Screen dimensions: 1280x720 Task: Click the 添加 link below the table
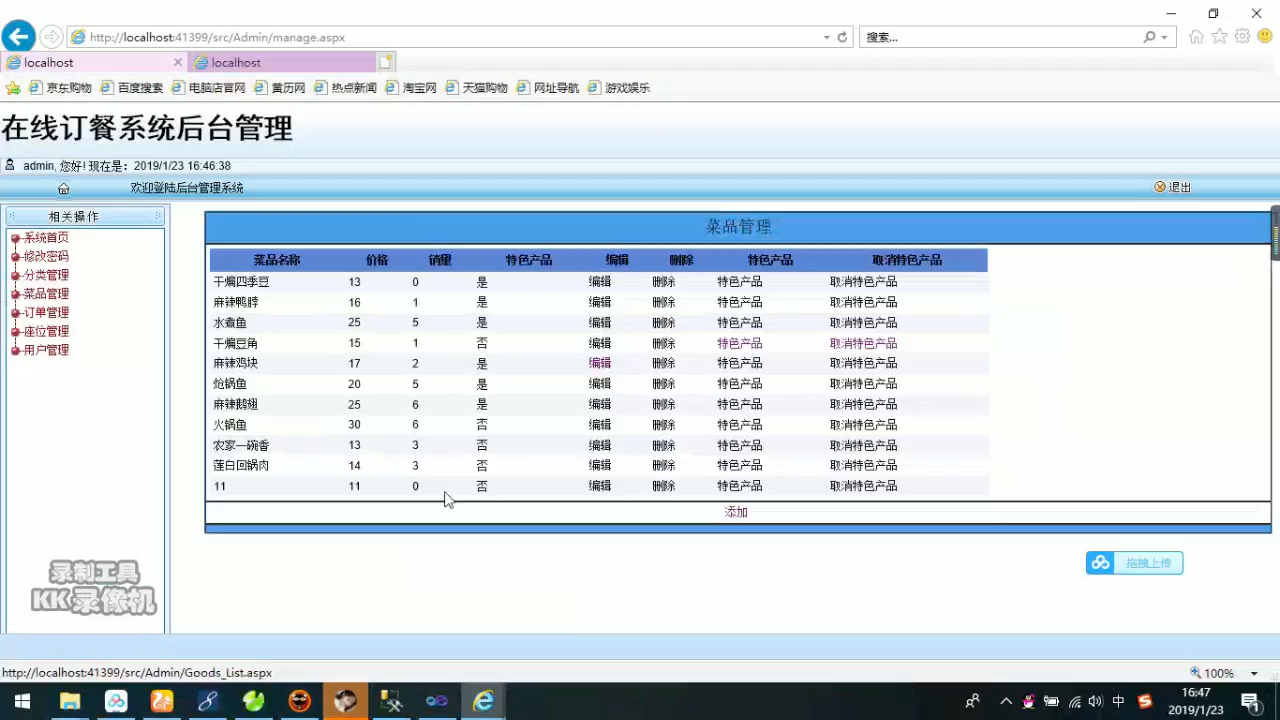click(x=736, y=512)
